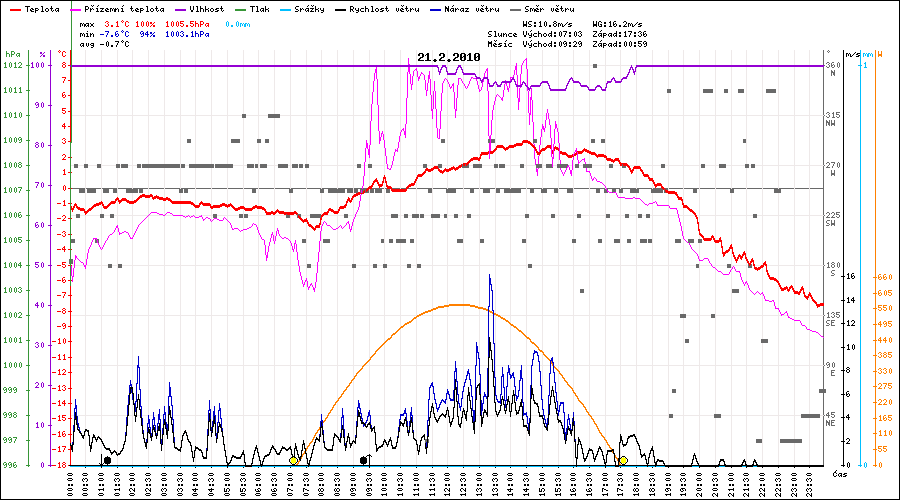Screen dimensions: 900x500
Task: Click the red Teplota legend line marker
Action: coord(15,8)
